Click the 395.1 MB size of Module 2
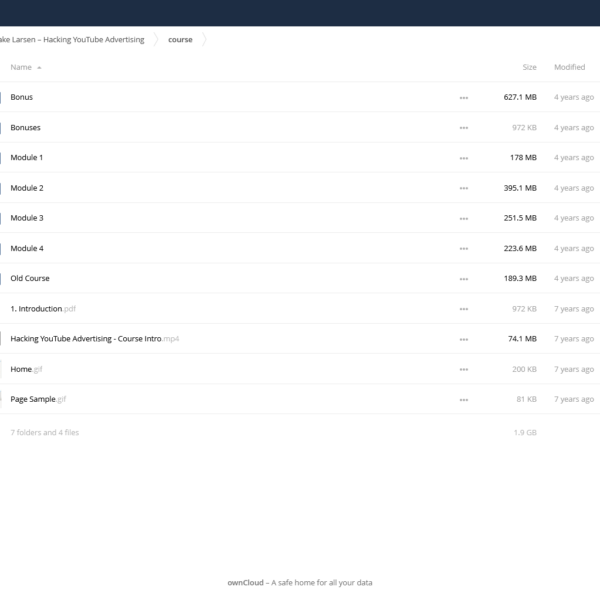This screenshot has width=600, height=600. pos(520,188)
